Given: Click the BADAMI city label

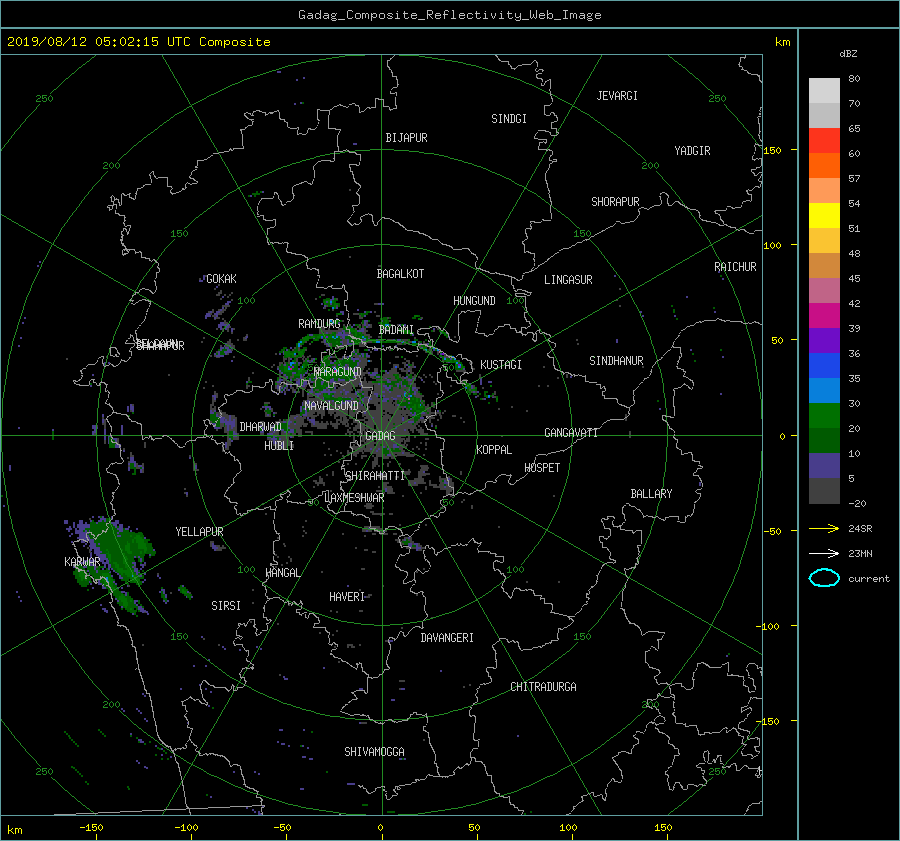Looking at the screenshot, I should tap(396, 330).
